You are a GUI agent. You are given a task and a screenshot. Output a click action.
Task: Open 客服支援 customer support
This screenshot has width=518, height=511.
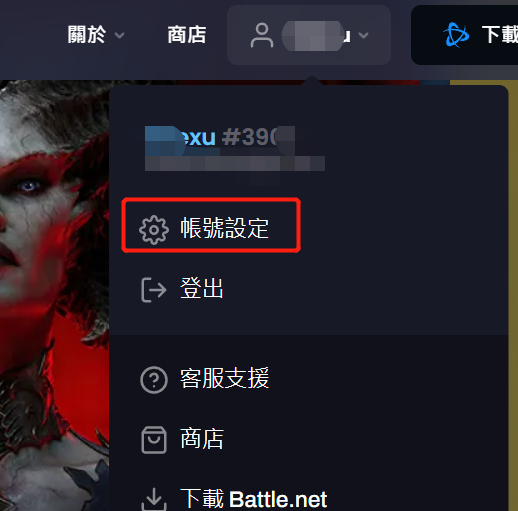224,378
